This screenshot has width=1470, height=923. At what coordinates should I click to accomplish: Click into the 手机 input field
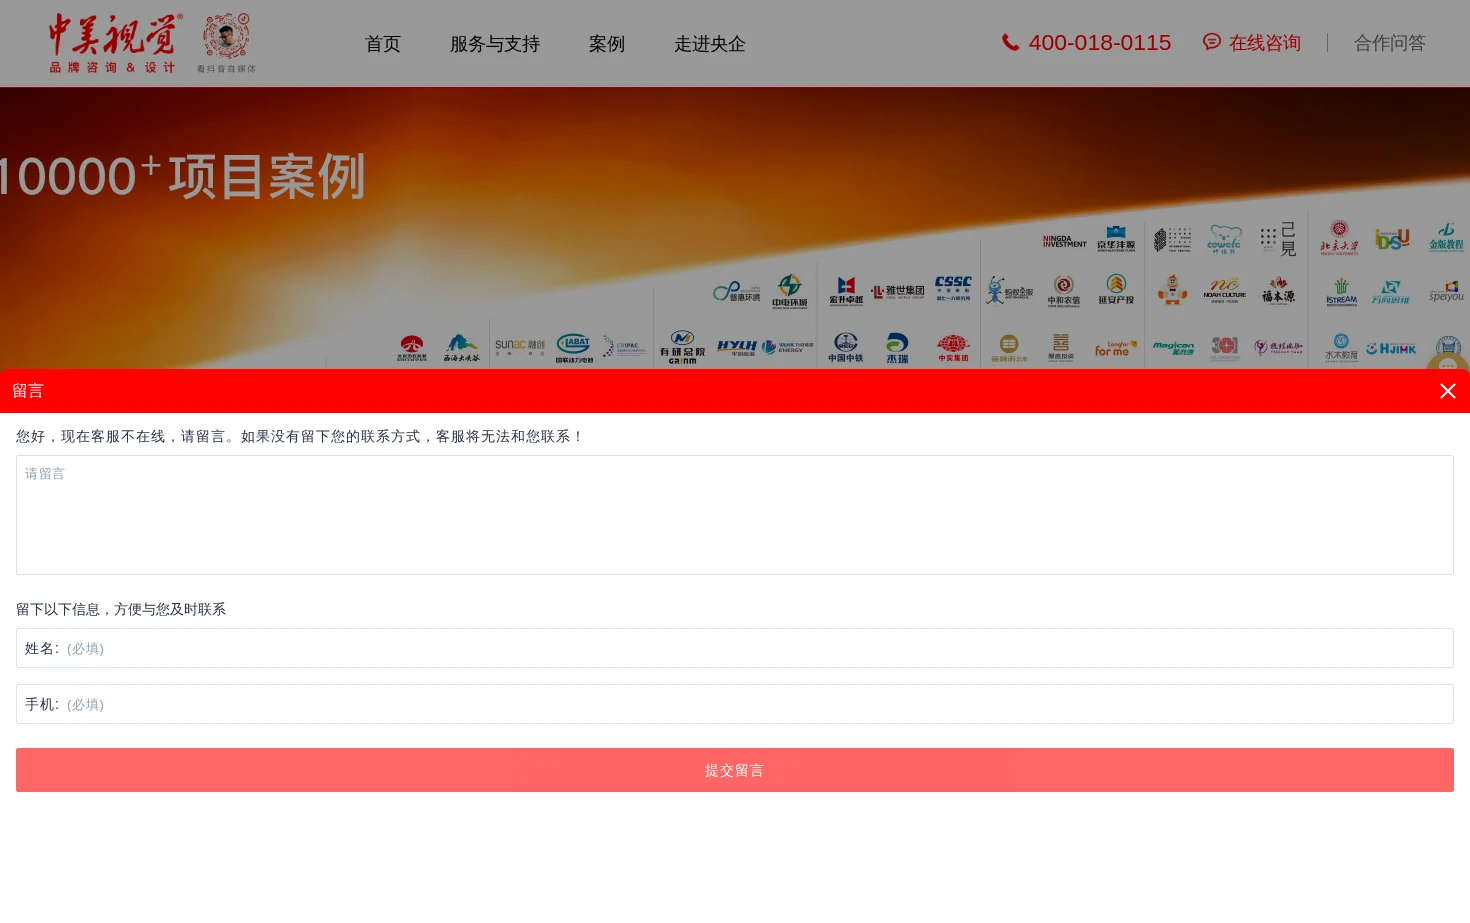735,704
